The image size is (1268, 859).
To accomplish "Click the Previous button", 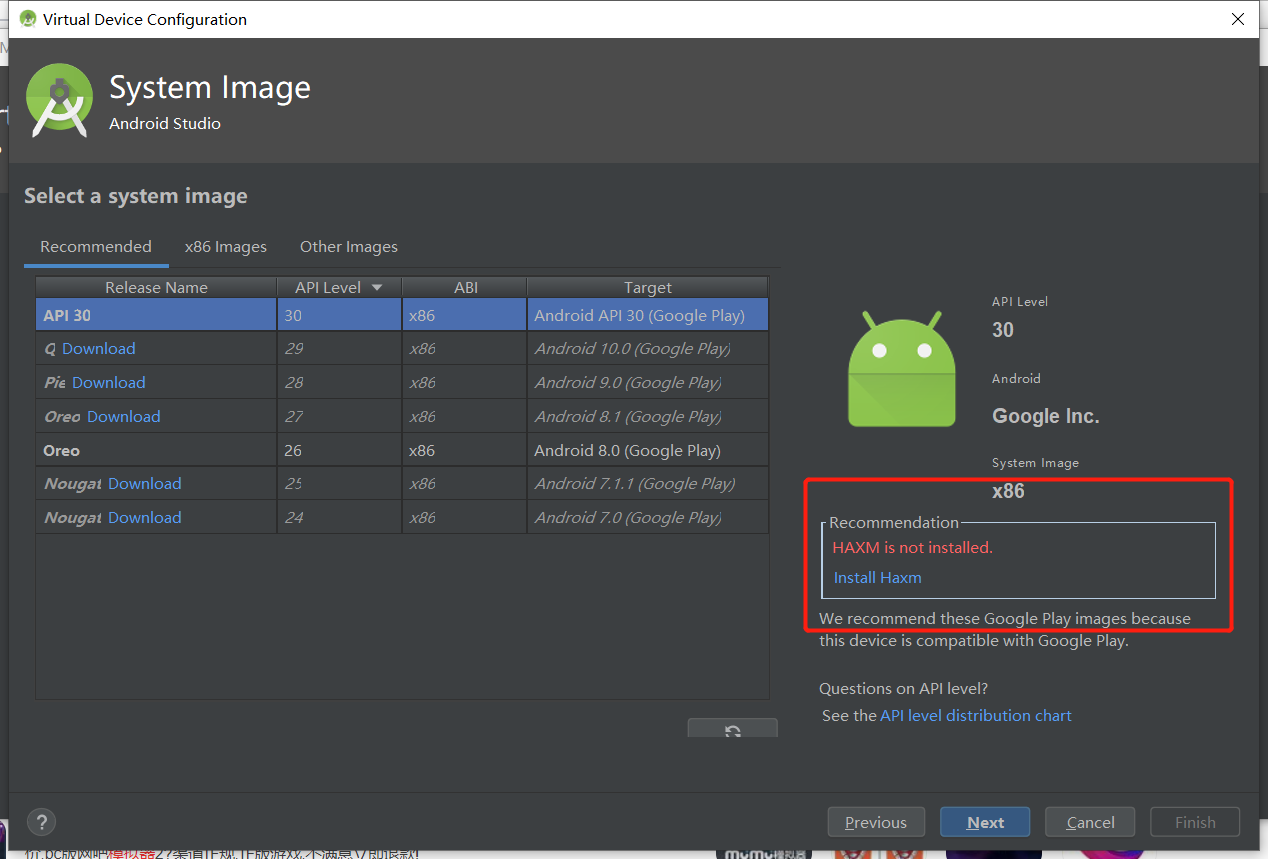I will point(876,822).
